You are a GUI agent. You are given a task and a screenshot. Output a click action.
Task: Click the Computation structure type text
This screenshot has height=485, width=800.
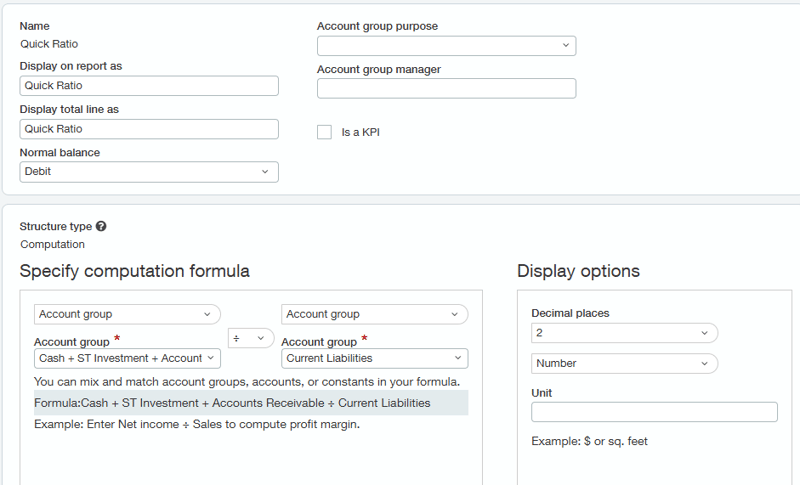tap(53, 244)
